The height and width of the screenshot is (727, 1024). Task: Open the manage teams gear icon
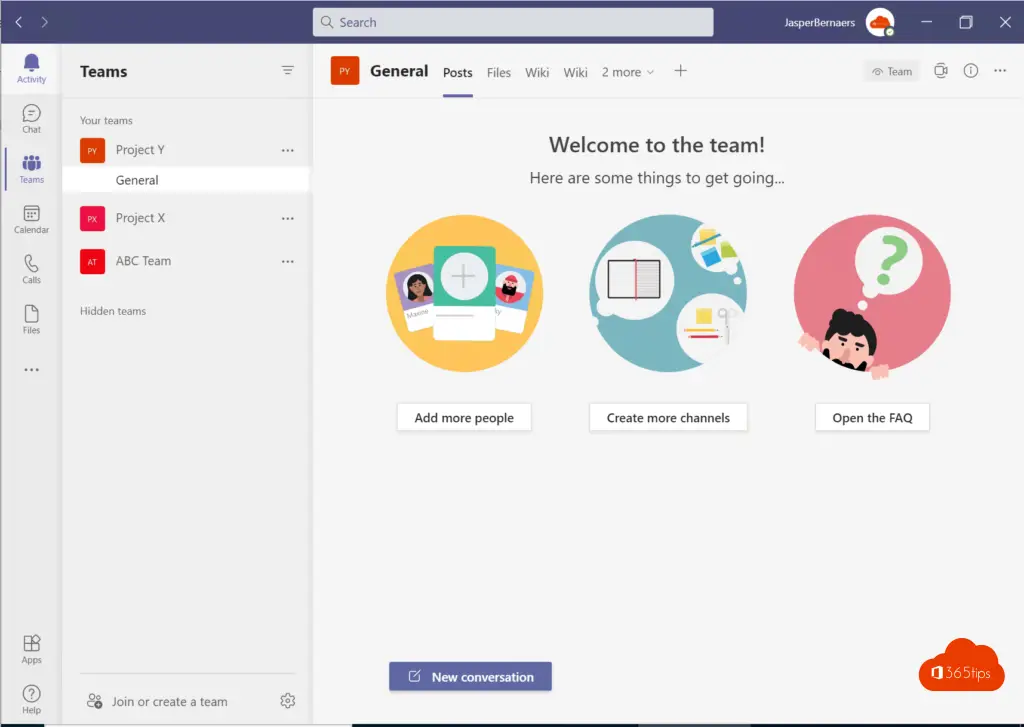point(288,701)
